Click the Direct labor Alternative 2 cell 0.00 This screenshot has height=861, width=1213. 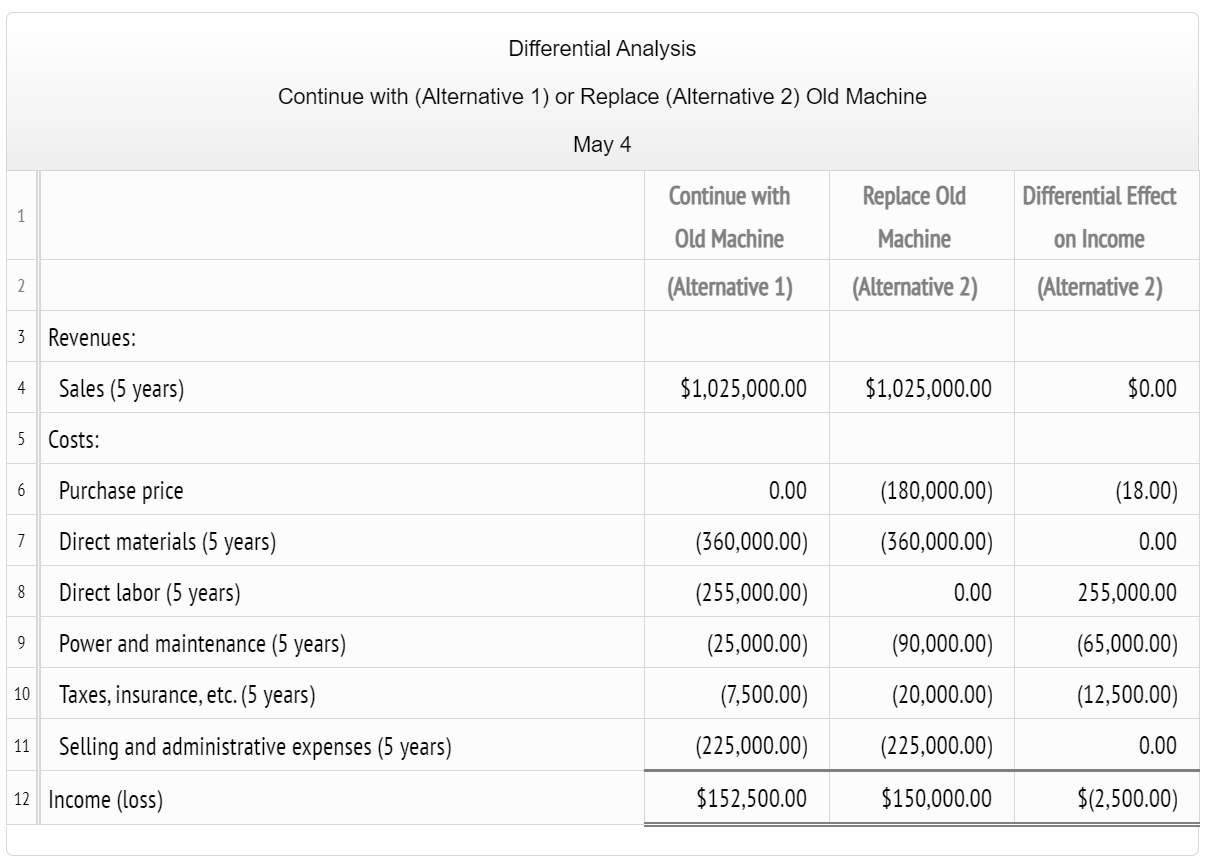(921, 592)
